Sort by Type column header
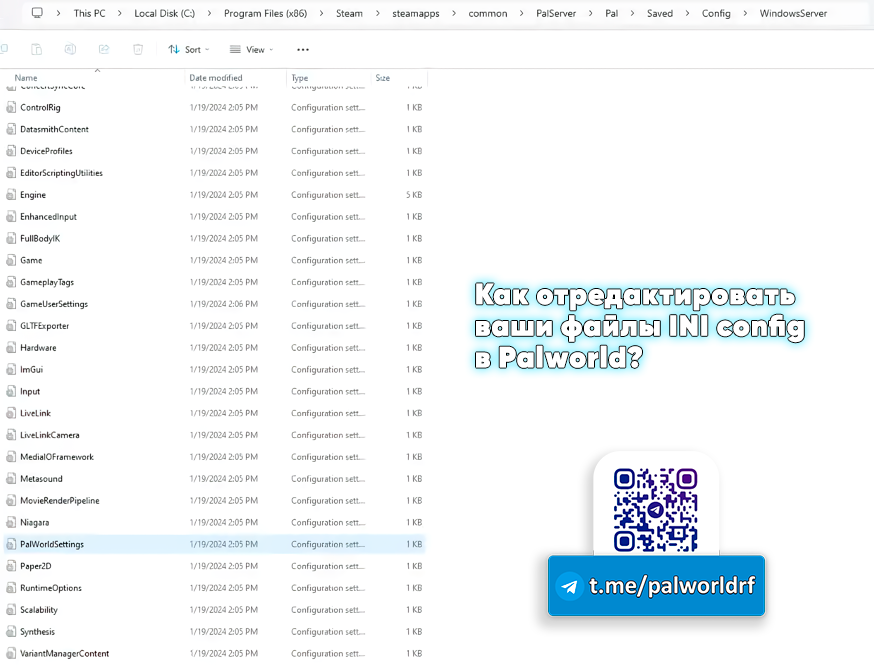Image resolution: width=874 pixels, height=665 pixels. 300,78
